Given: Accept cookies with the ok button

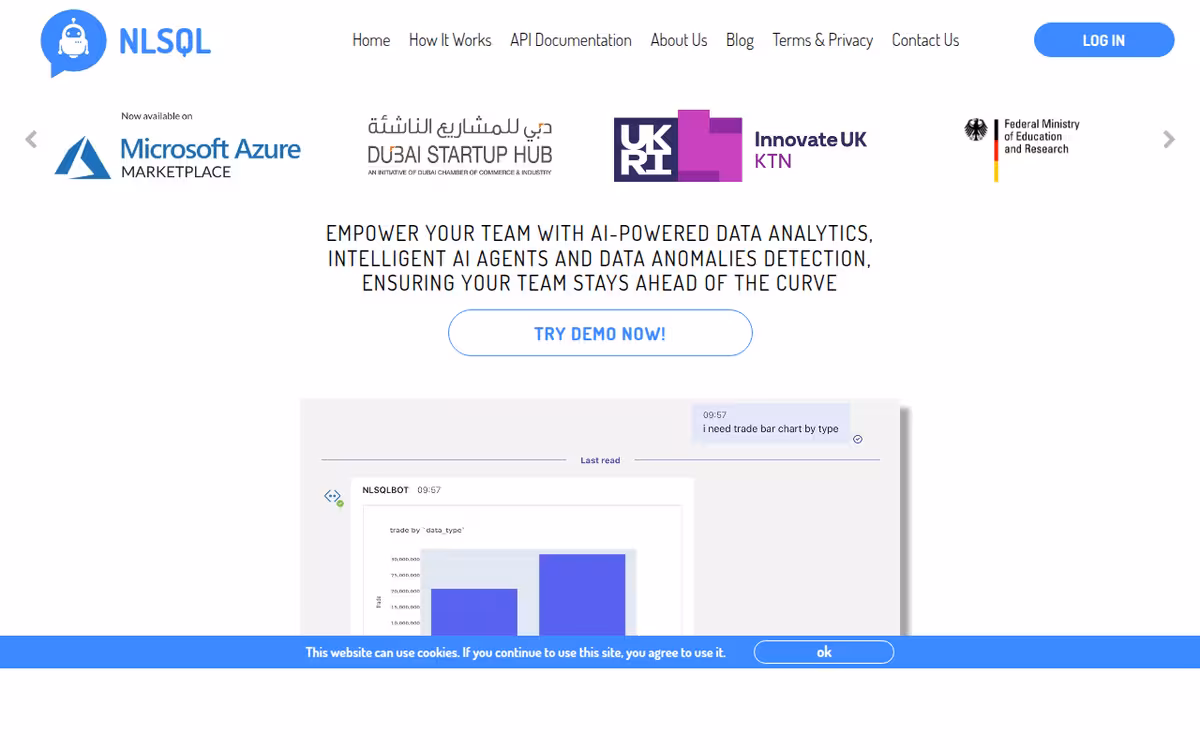Looking at the screenshot, I should click(x=824, y=652).
